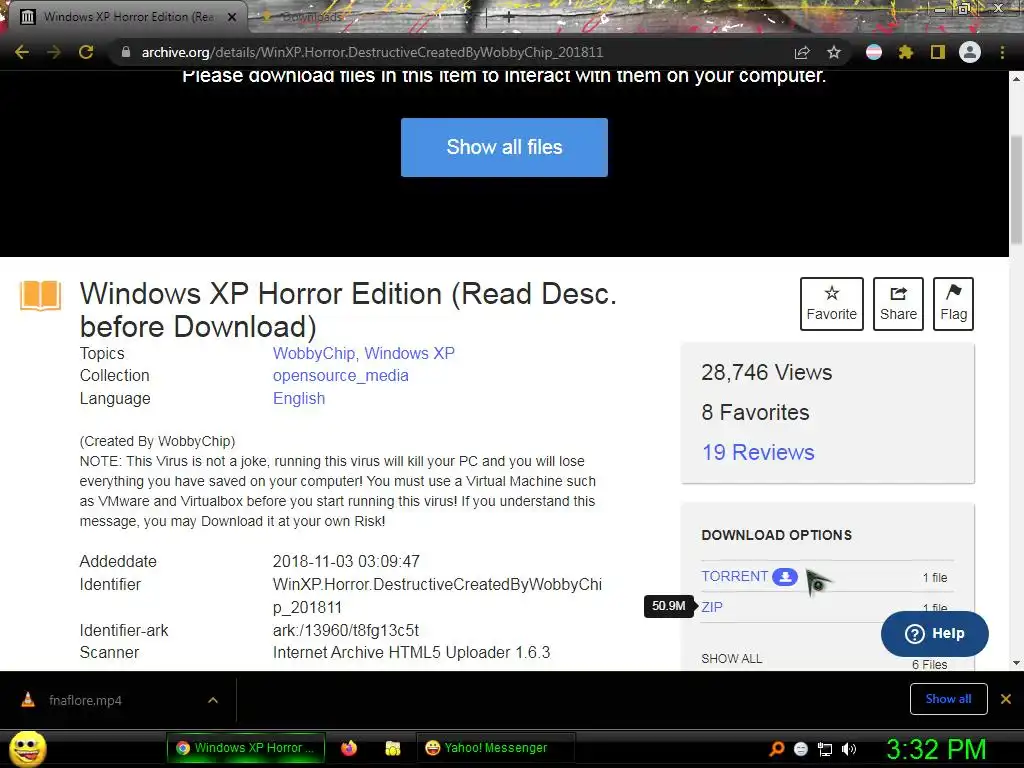Screen dimensions: 1024x768
Task: Open the round striped extension icon
Action: [x=874, y=52]
